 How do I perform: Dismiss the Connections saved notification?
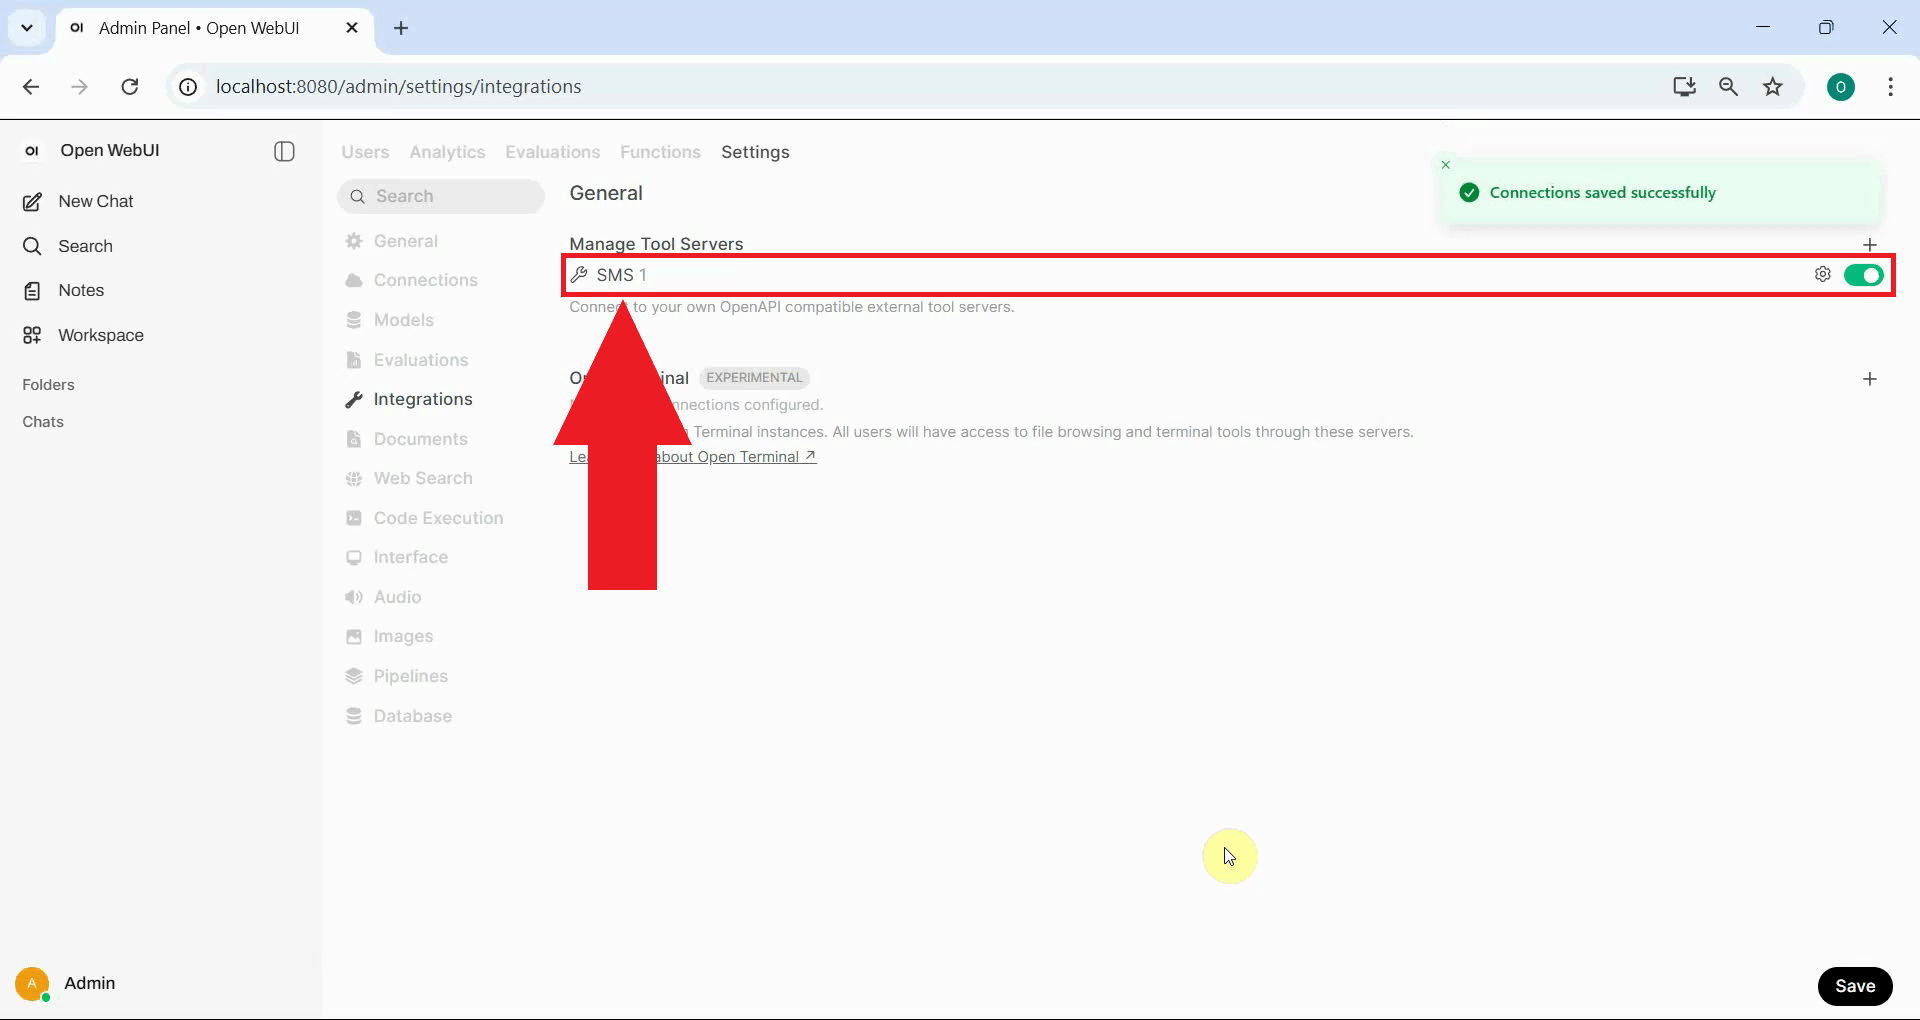pos(1445,165)
